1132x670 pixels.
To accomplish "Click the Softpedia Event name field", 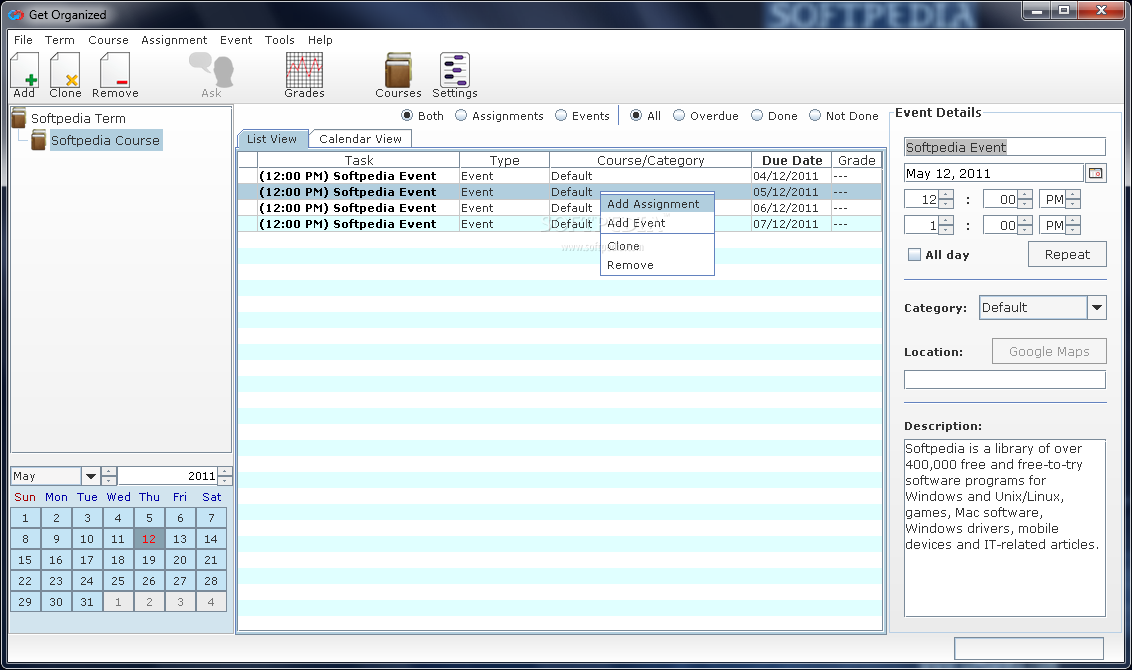I will [x=1005, y=147].
